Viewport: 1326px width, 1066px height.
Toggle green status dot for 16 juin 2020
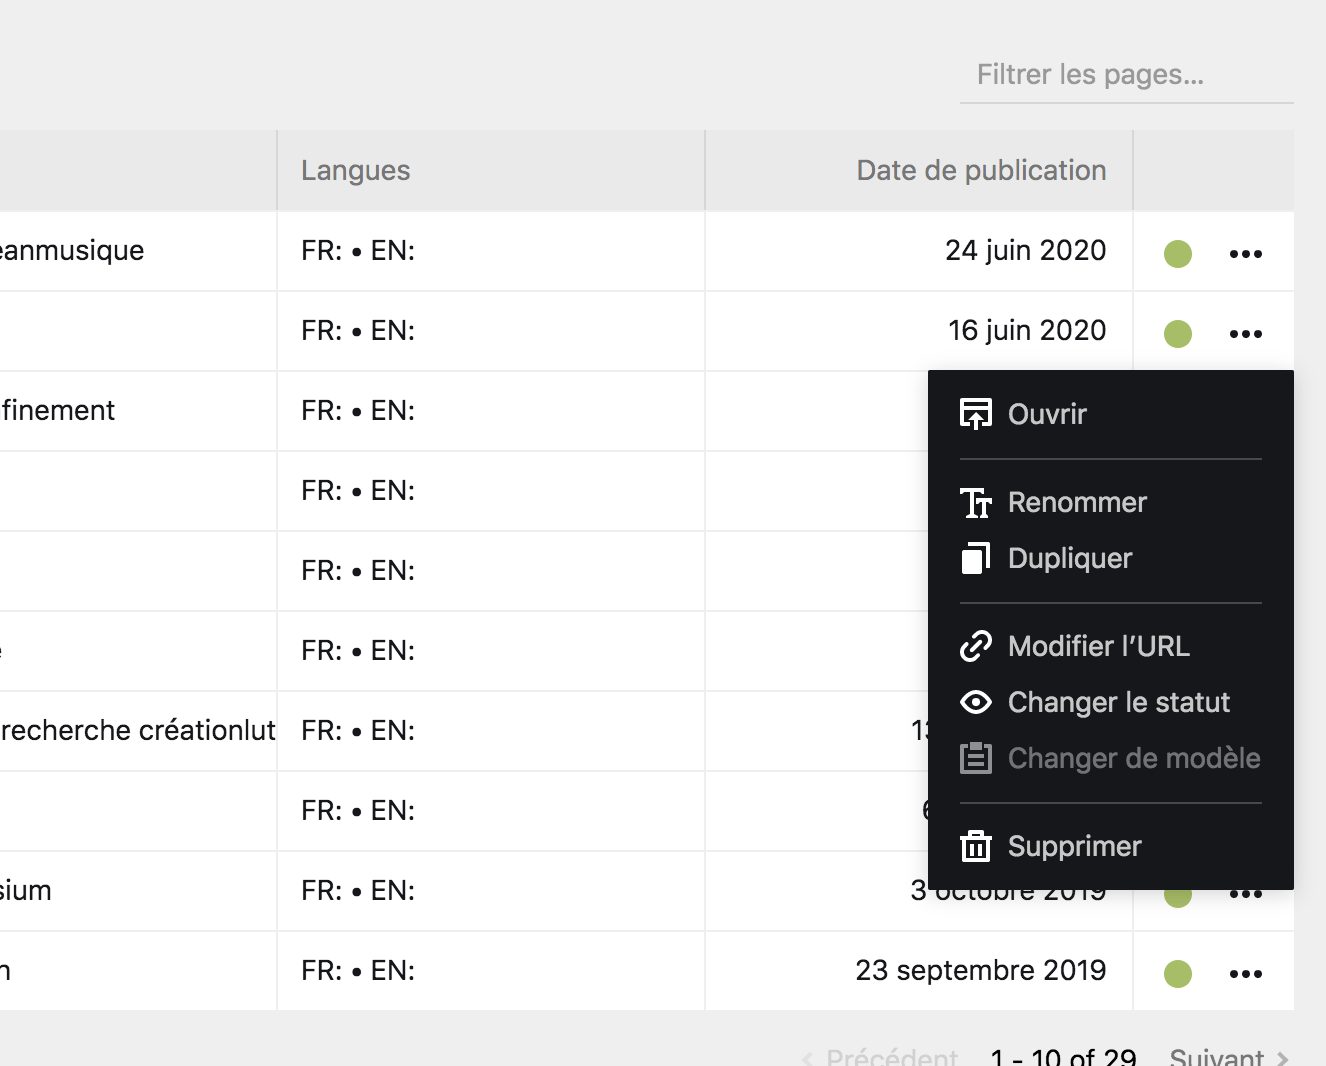tap(1178, 334)
